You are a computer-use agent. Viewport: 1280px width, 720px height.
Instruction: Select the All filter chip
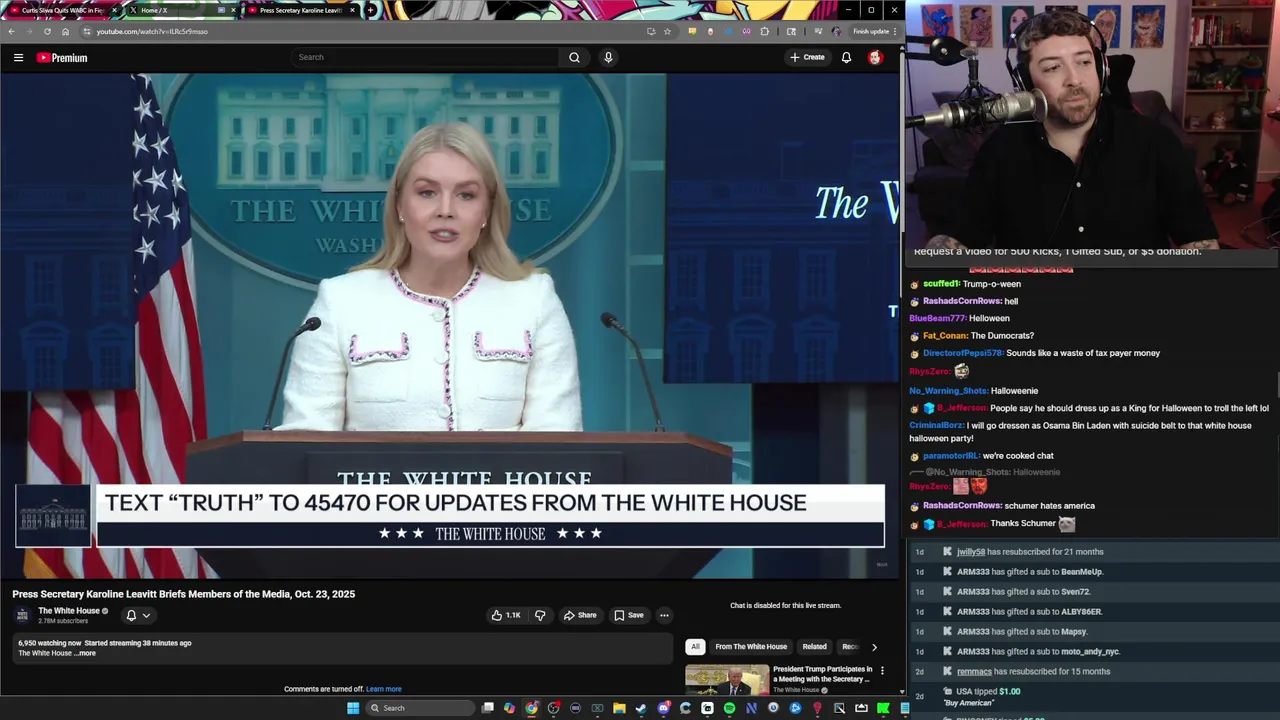pyautogui.click(x=695, y=647)
